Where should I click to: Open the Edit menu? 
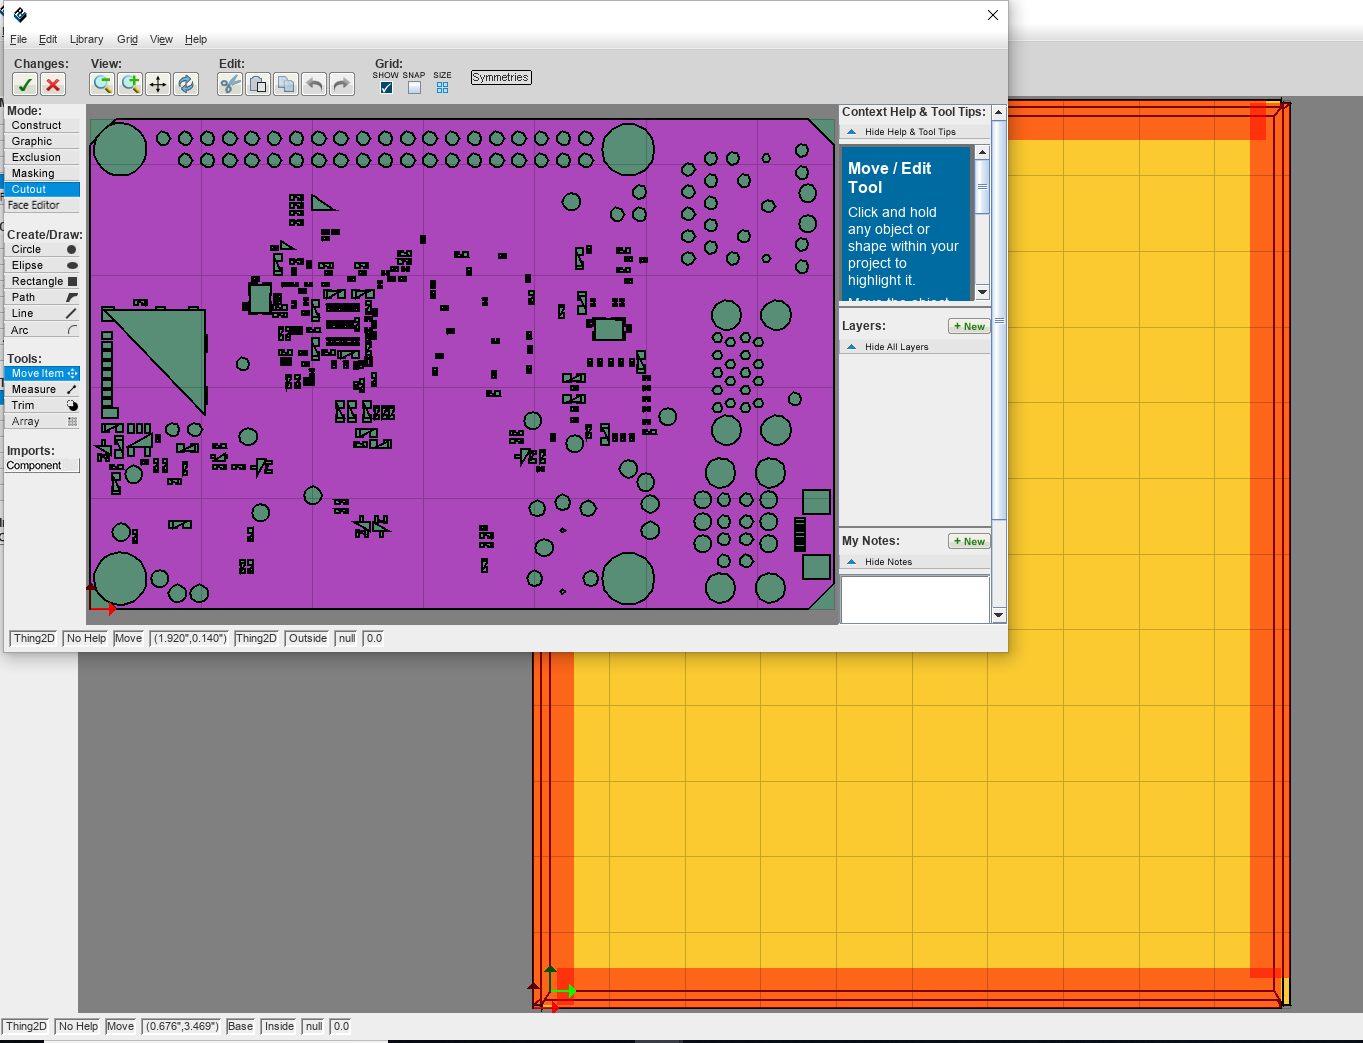tap(48, 39)
